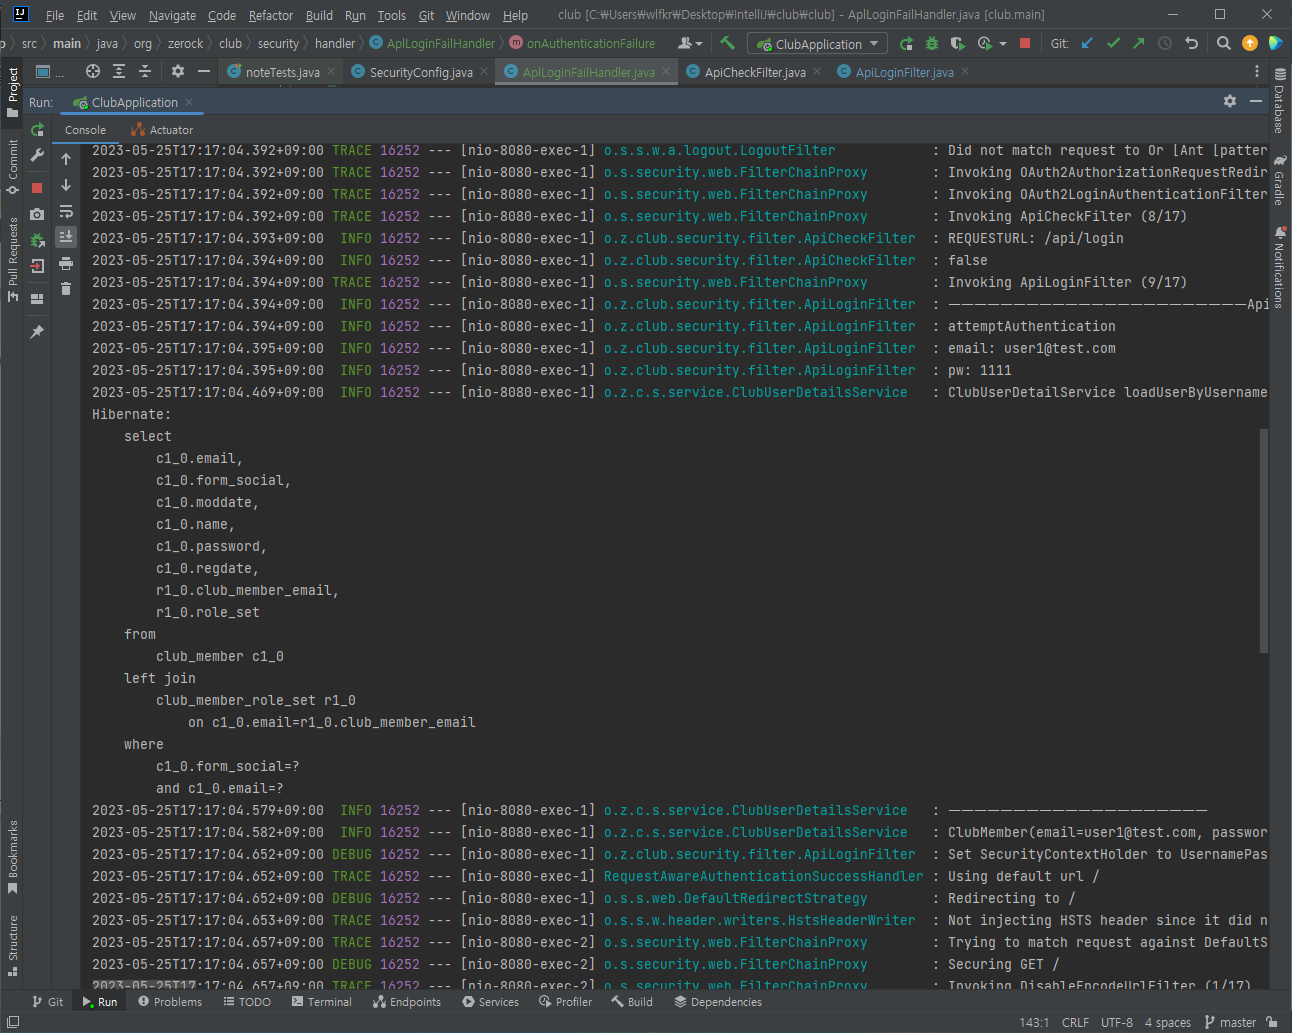Open the Navigate menu
Viewport: 1292px width, 1033px height.
[x=172, y=15]
